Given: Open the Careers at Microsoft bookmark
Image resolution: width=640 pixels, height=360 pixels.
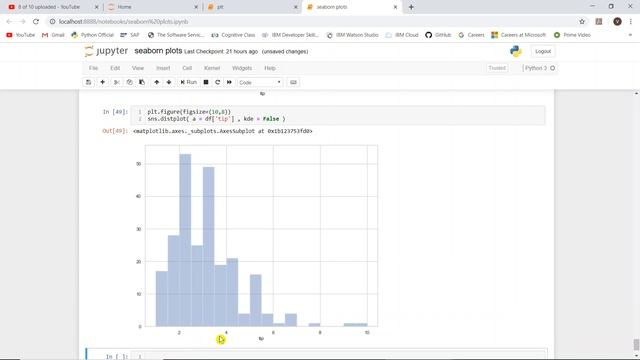Looking at the screenshot, I should pos(518,35).
